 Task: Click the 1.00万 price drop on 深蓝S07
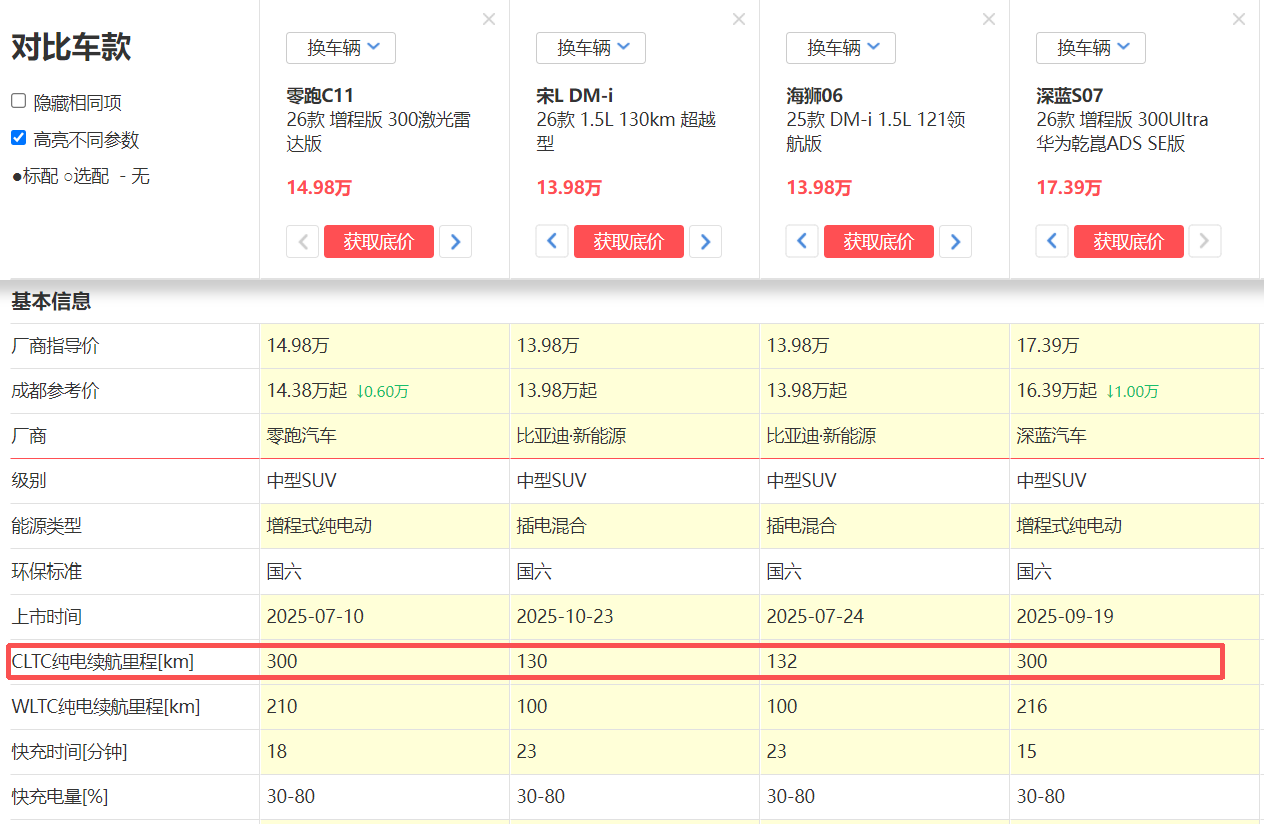point(1132,392)
